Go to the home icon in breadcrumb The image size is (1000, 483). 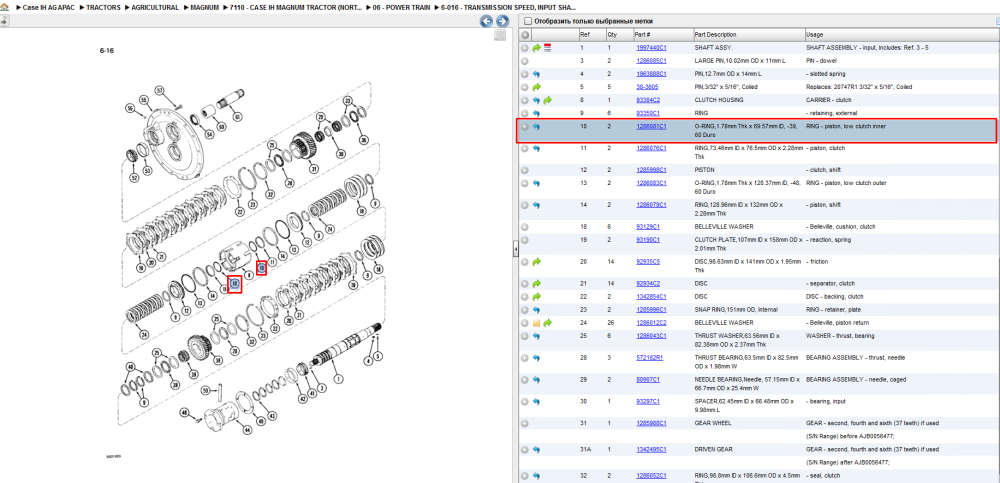click(x=4, y=7)
